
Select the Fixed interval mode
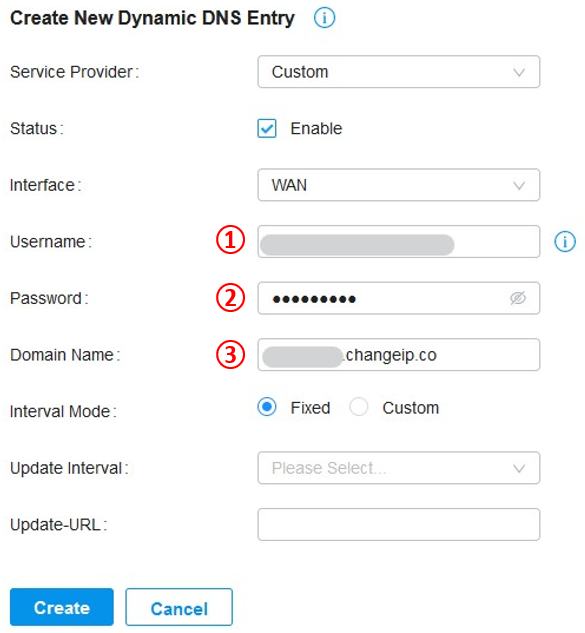[267, 407]
